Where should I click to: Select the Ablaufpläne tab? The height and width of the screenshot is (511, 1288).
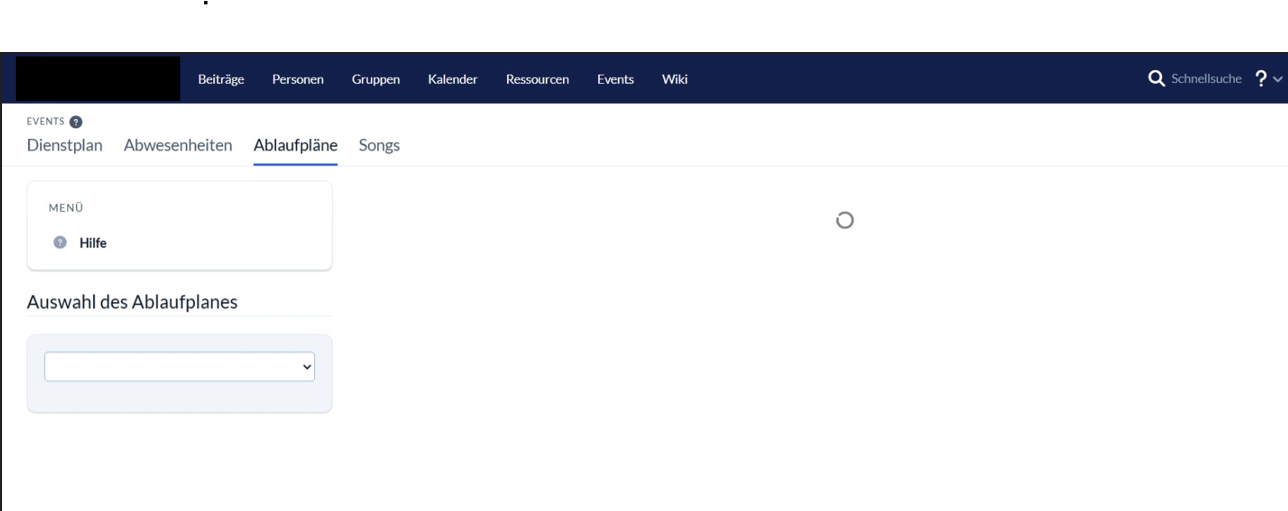click(296, 145)
